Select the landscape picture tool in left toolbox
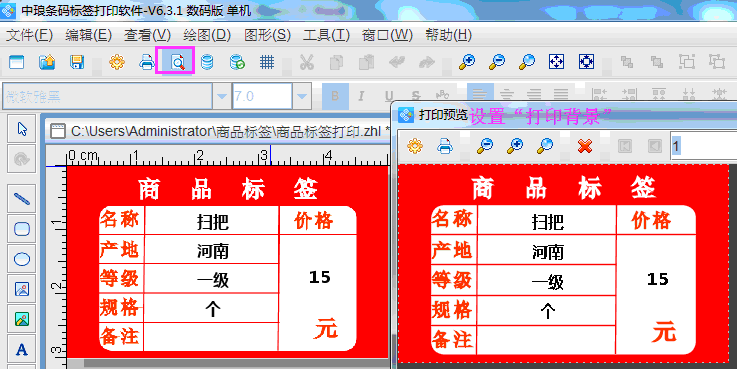 point(22,319)
